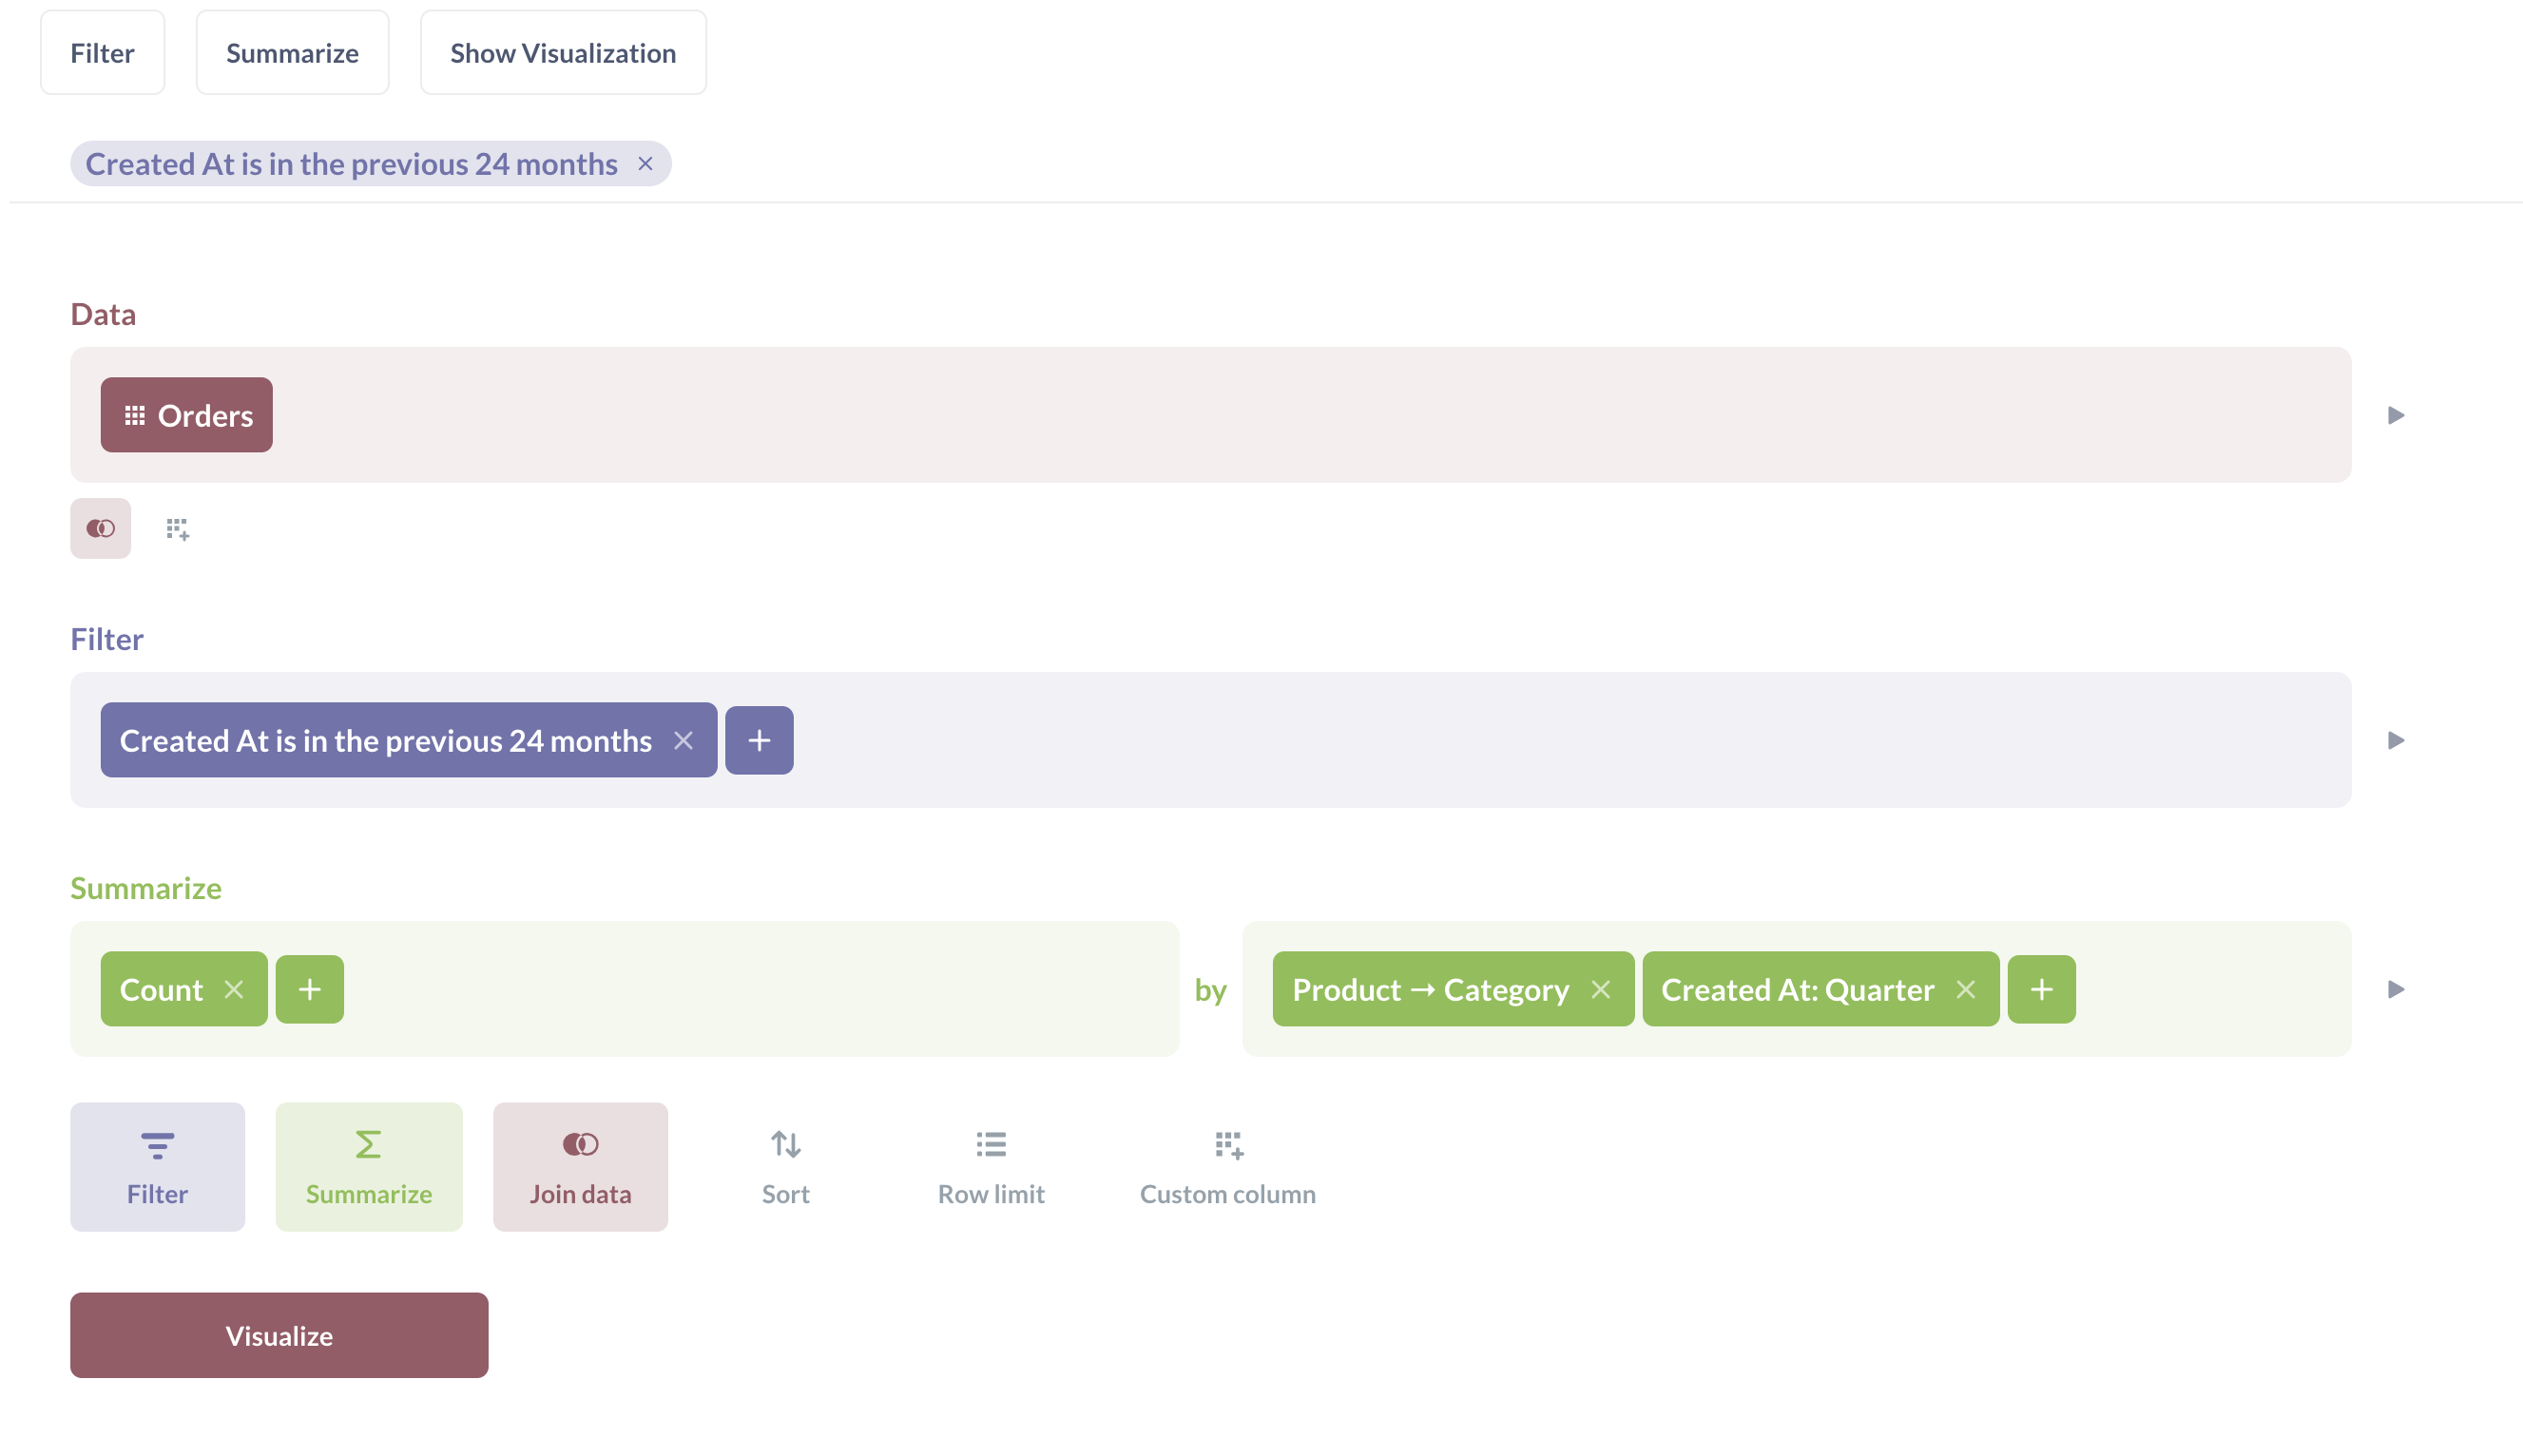The width and height of the screenshot is (2523, 1456).
Task: Click the scatter plot icon next to toggle
Action: pos(175,528)
